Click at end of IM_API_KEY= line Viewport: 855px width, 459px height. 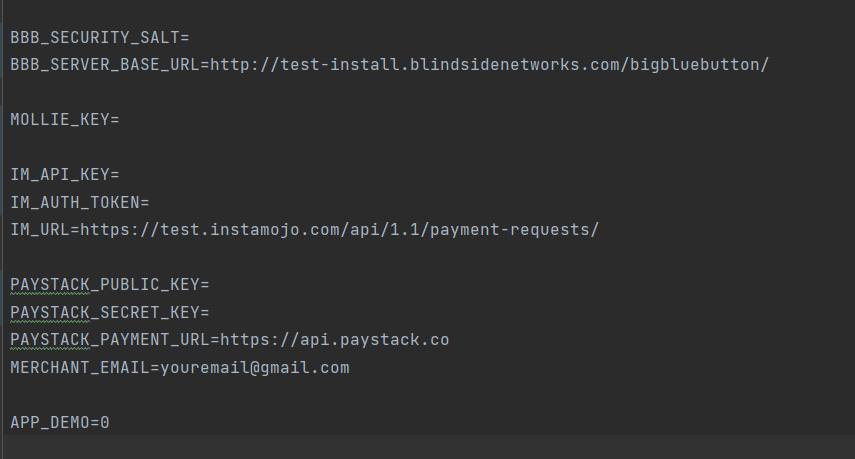click(120, 175)
